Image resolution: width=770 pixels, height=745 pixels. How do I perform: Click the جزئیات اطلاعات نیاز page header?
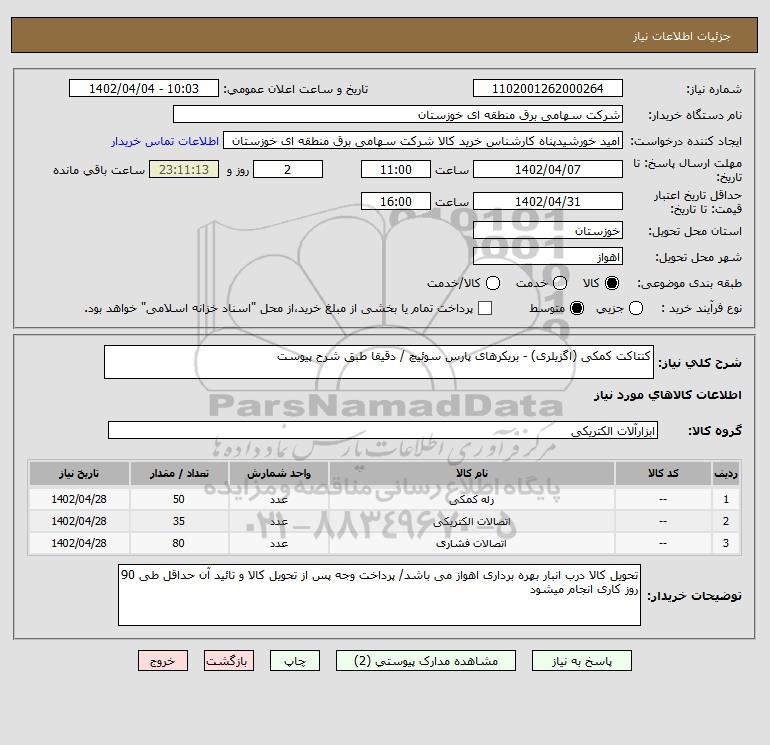tap(682, 36)
